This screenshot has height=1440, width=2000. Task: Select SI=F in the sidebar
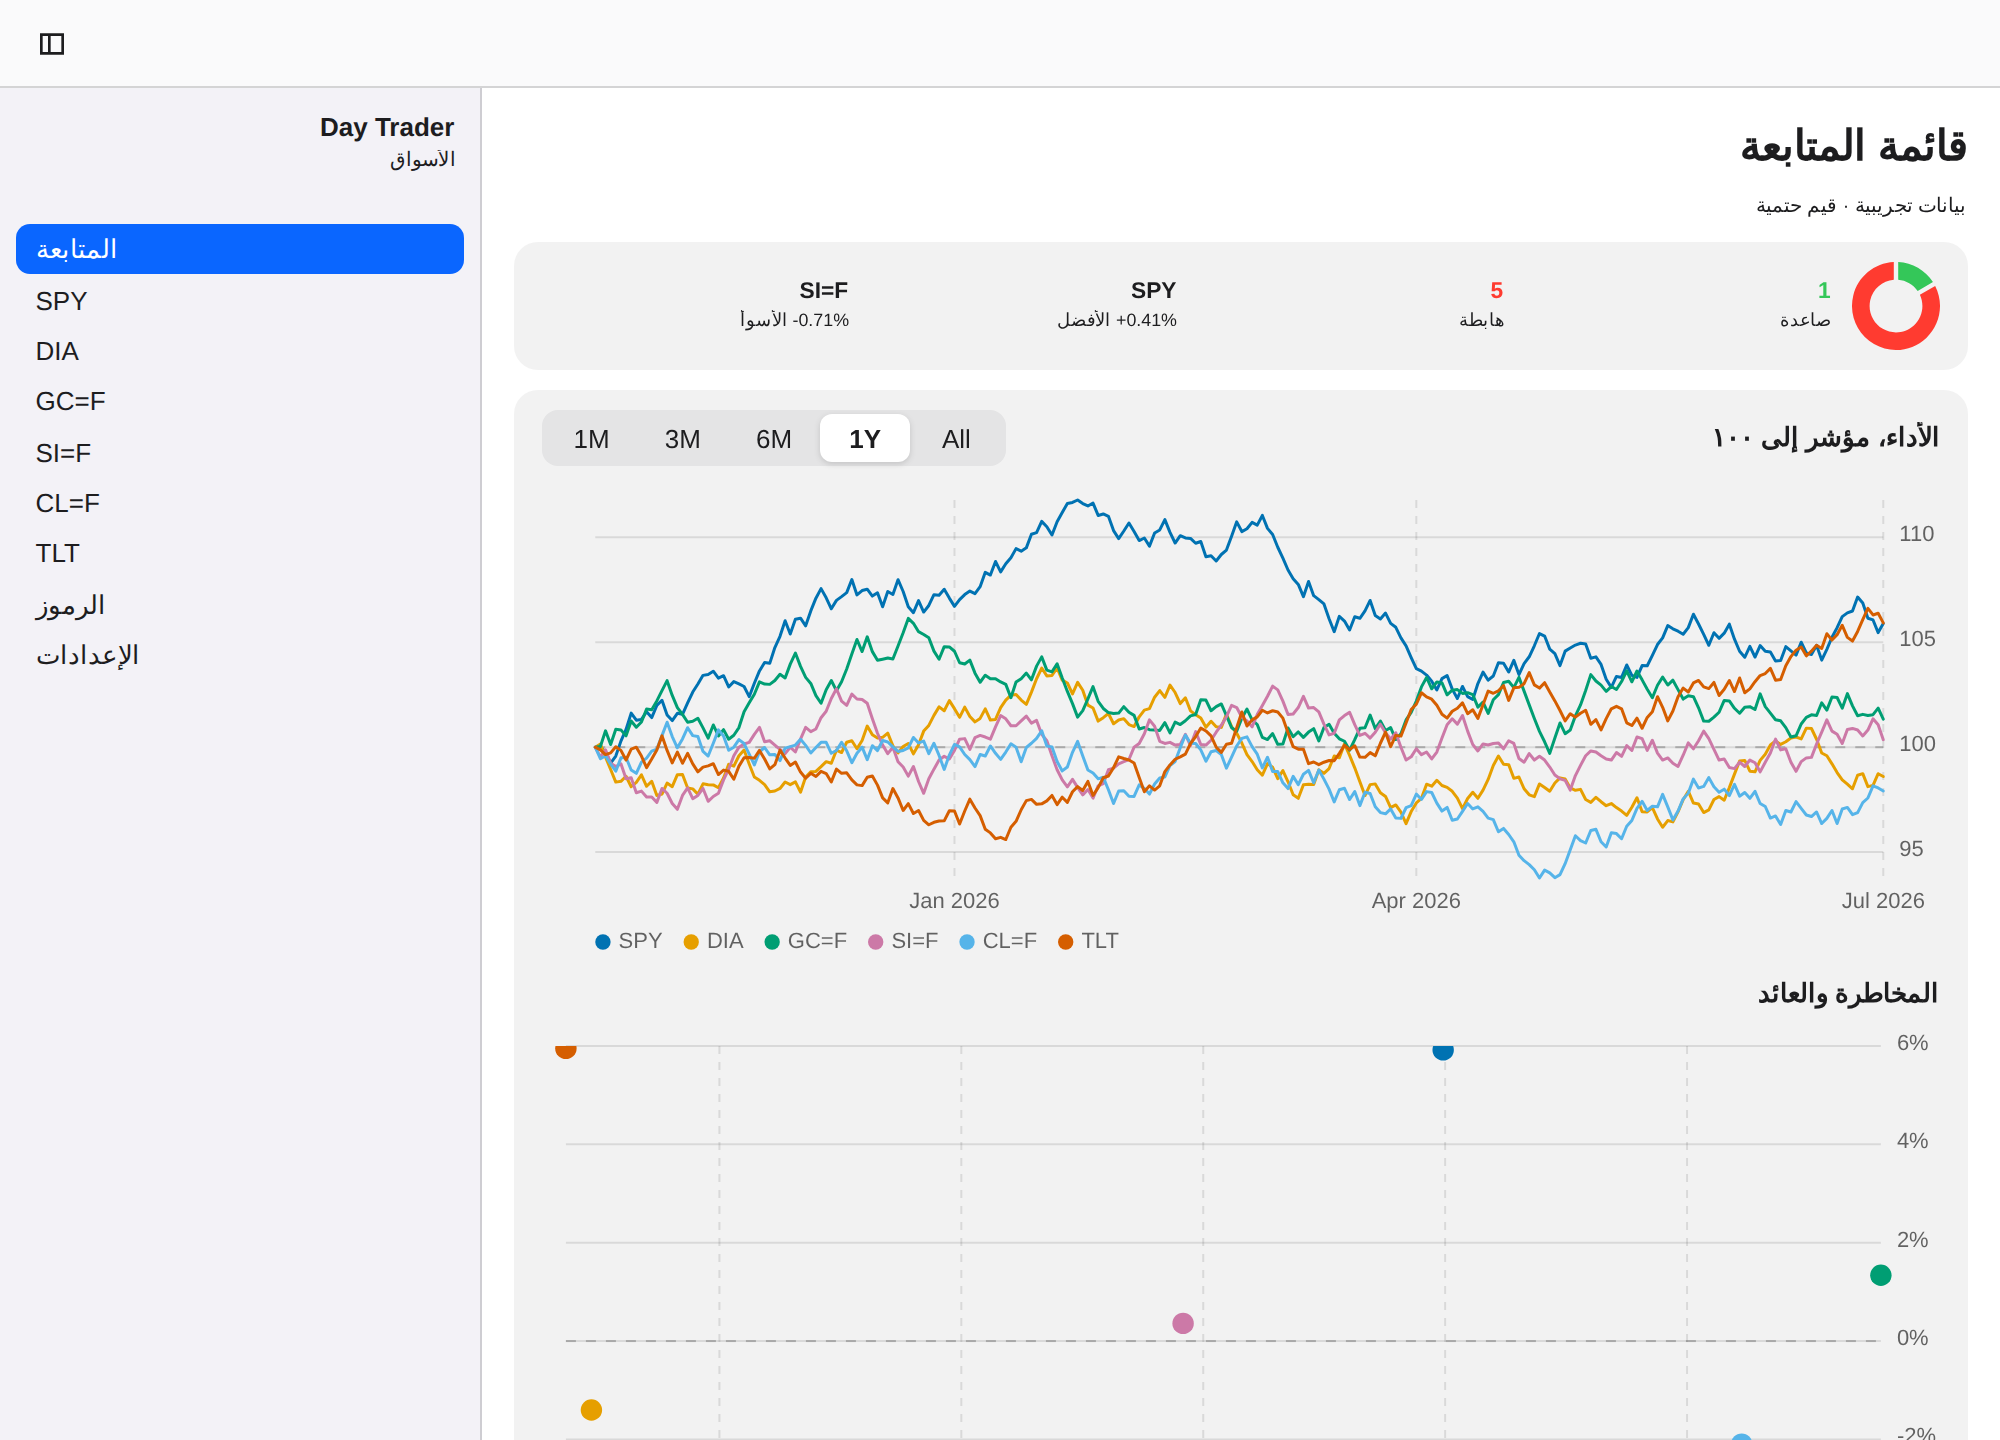pyautogui.click(x=240, y=453)
